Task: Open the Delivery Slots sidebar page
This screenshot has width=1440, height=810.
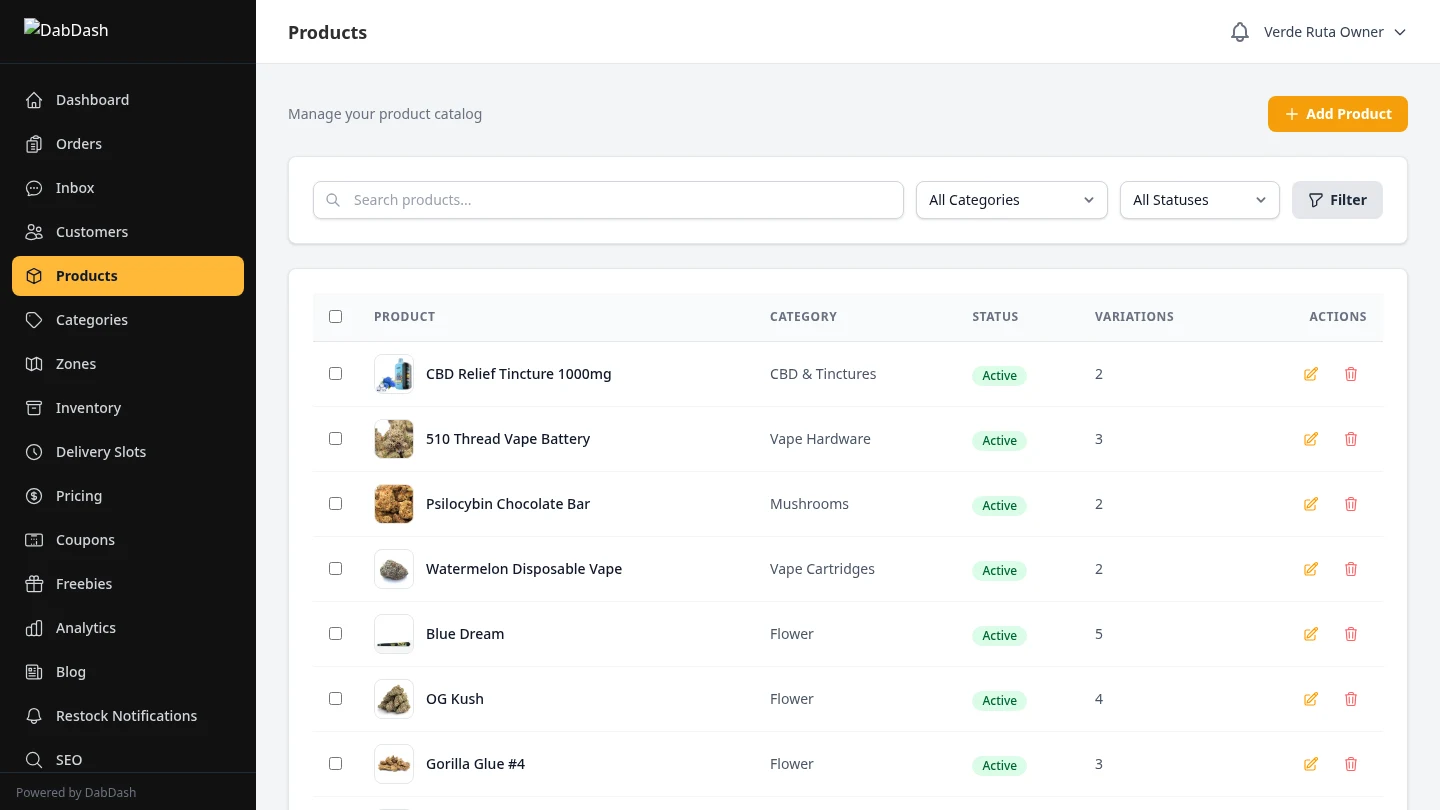Action: (100, 452)
